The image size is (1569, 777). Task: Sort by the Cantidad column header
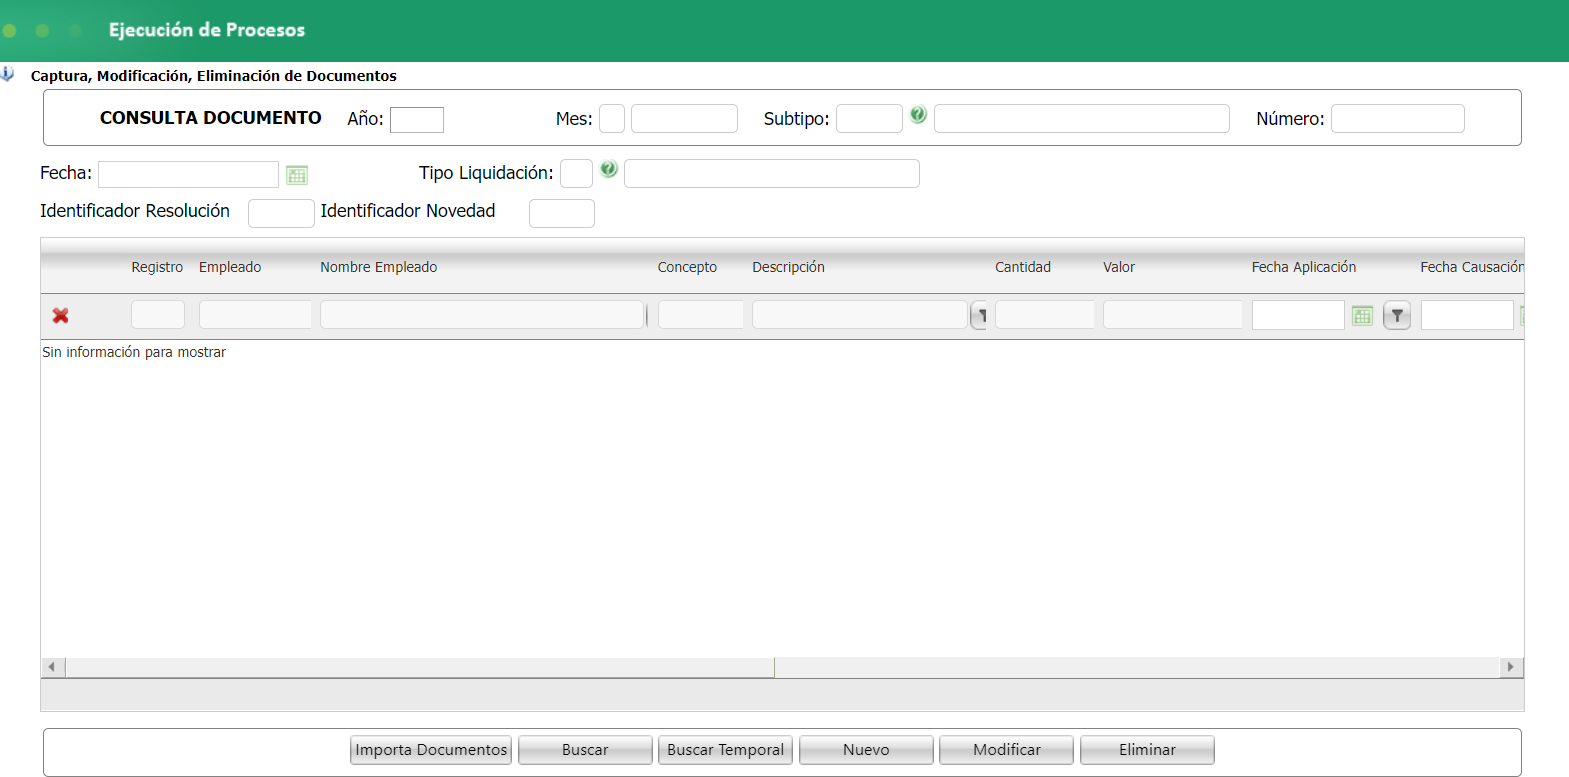click(x=1023, y=267)
